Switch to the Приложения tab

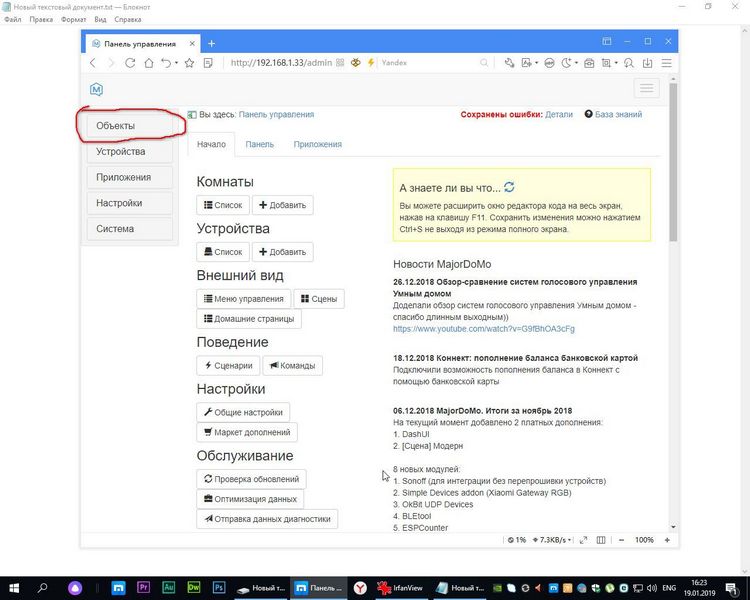pos(318,144)
